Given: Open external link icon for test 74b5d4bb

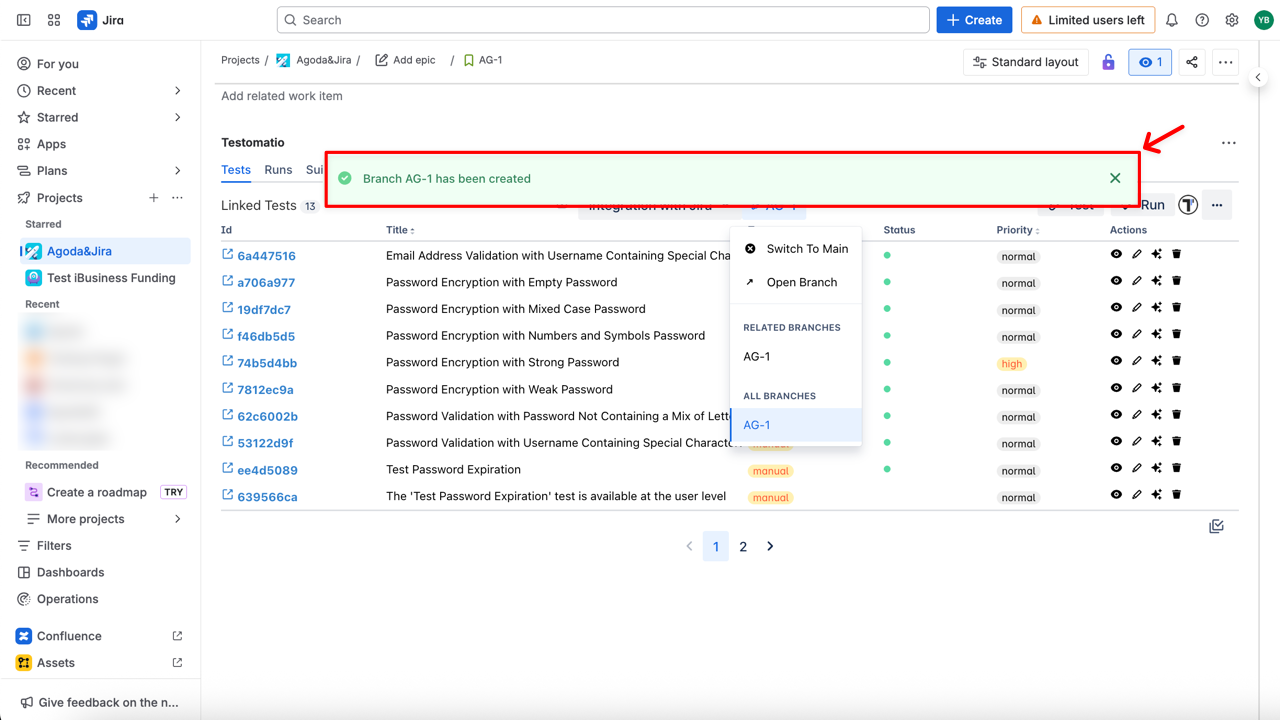Looking at the screenshot, I should pyautogui.click(x=228, y=362).
